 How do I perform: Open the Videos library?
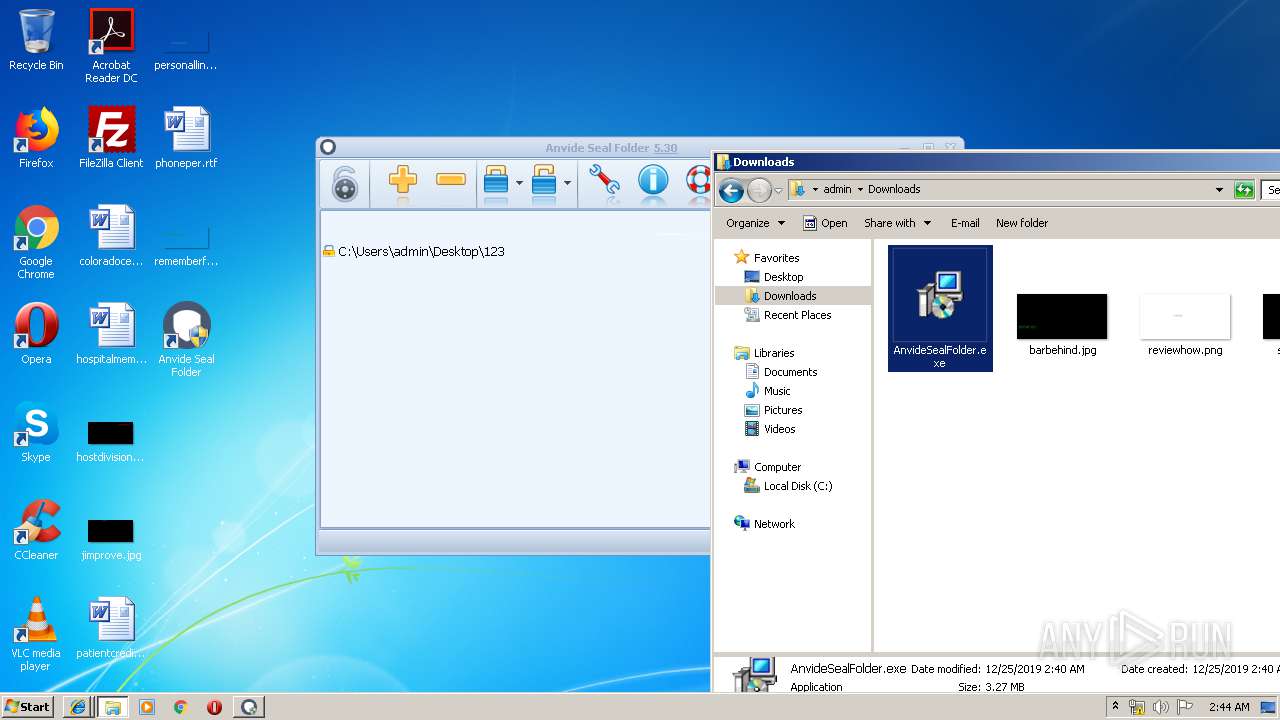(770, 429)
